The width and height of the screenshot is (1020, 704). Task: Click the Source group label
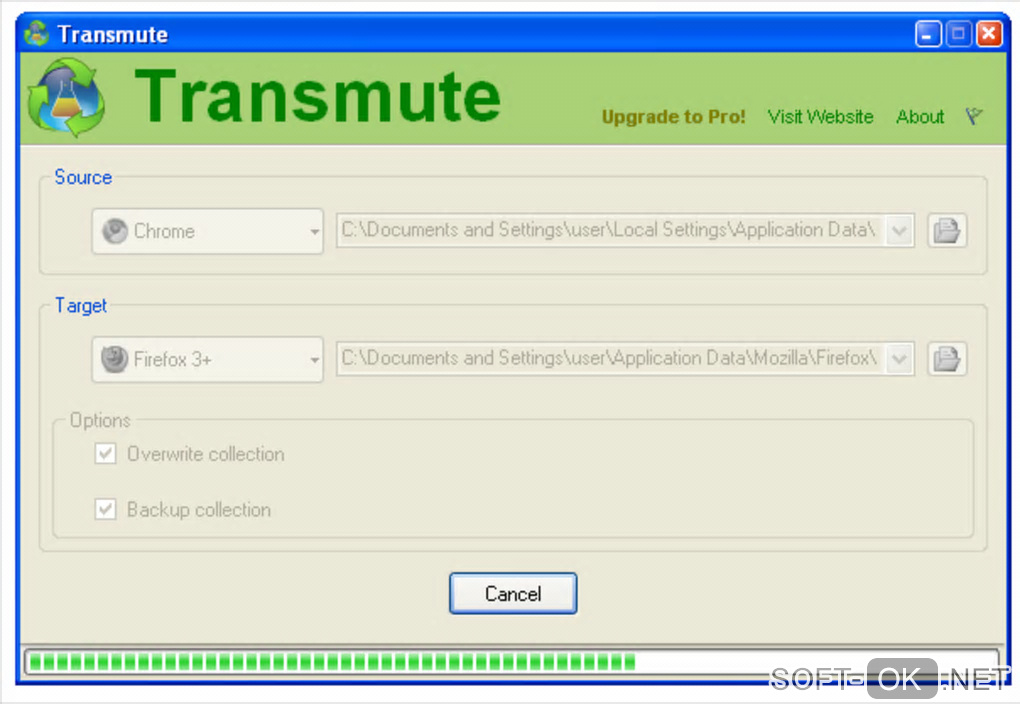pyautogui.click(x=83, y=177)
